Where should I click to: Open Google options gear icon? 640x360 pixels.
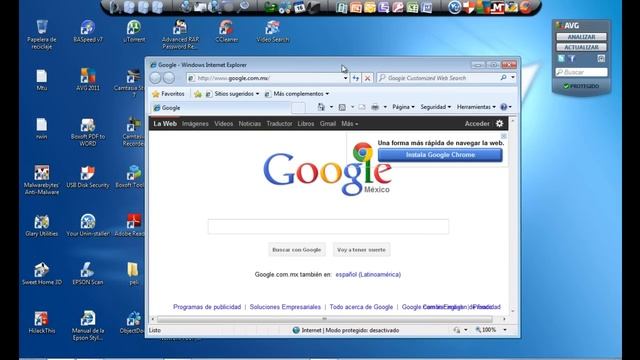[500, 123]
